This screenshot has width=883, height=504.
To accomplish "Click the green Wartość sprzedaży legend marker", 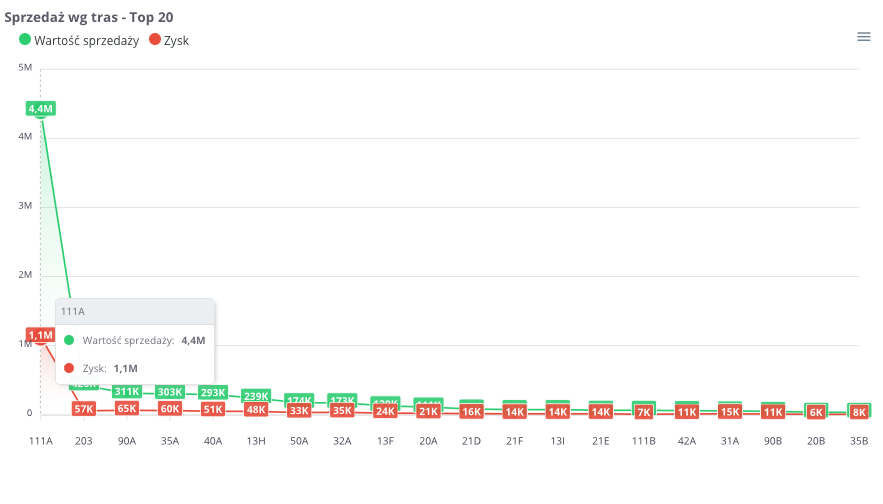I will click(25, 40).
